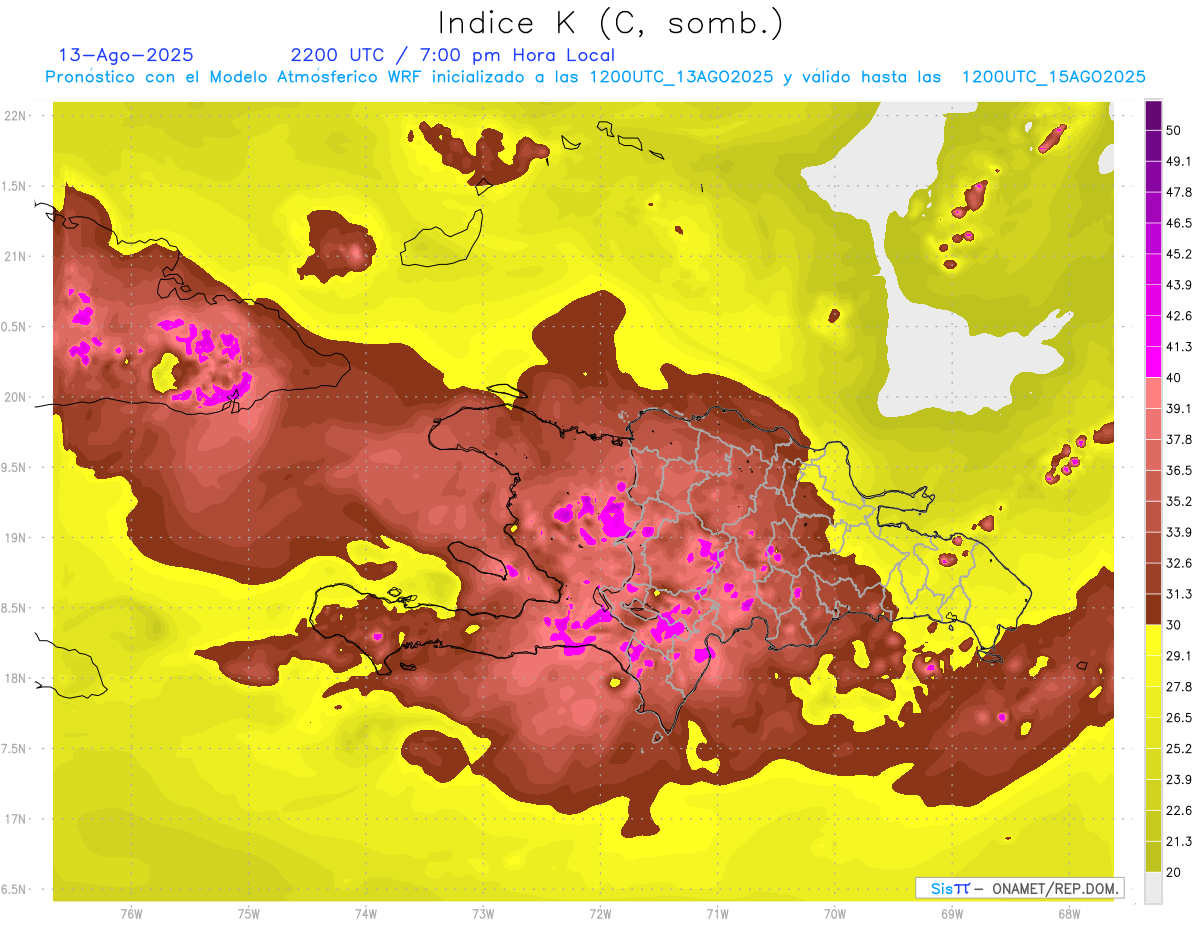Click the latitude axis label 22N

pyautogui.click(x=15, y=116)
